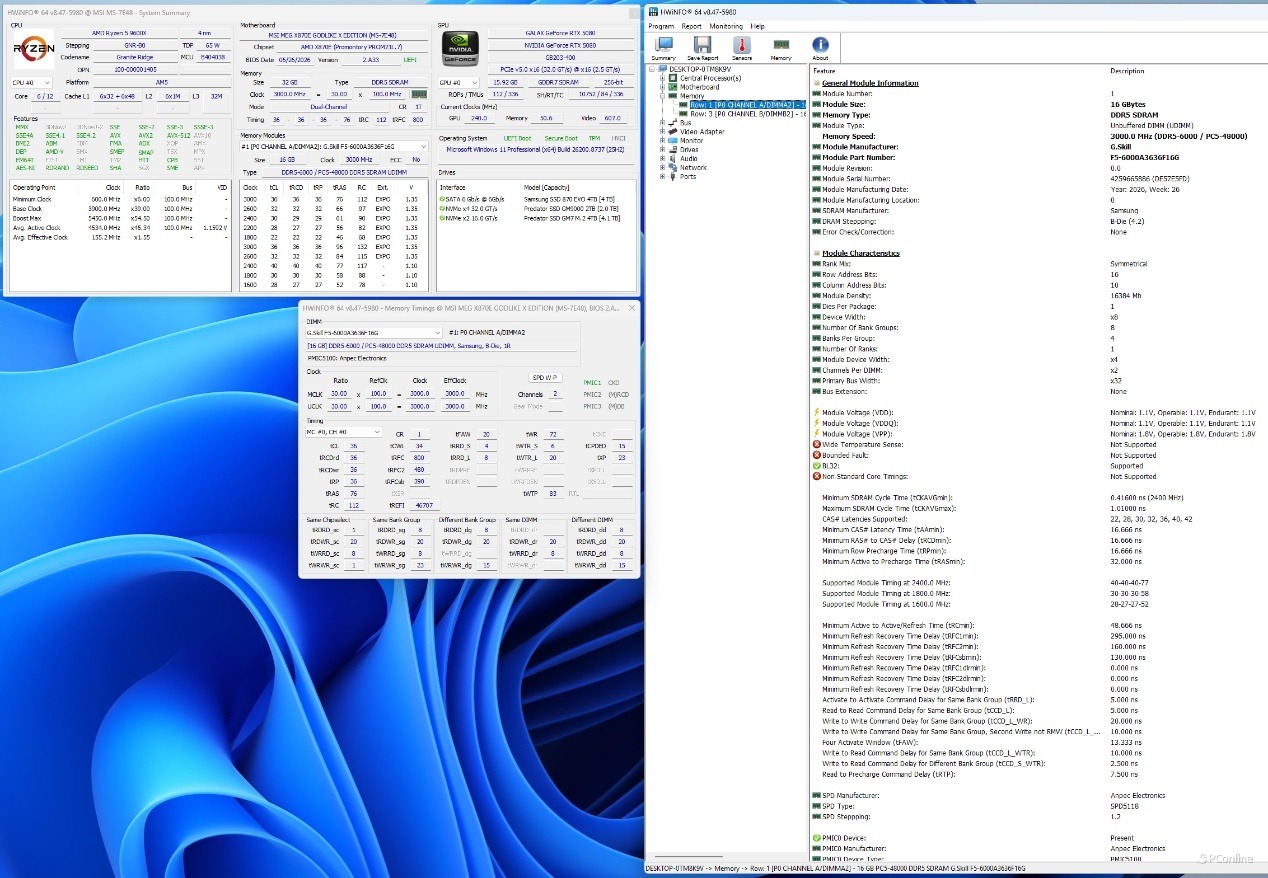1268x878 pixels.
Task: Open the MC #0, CH #0 dropdown
Action: tap(344, 432)
